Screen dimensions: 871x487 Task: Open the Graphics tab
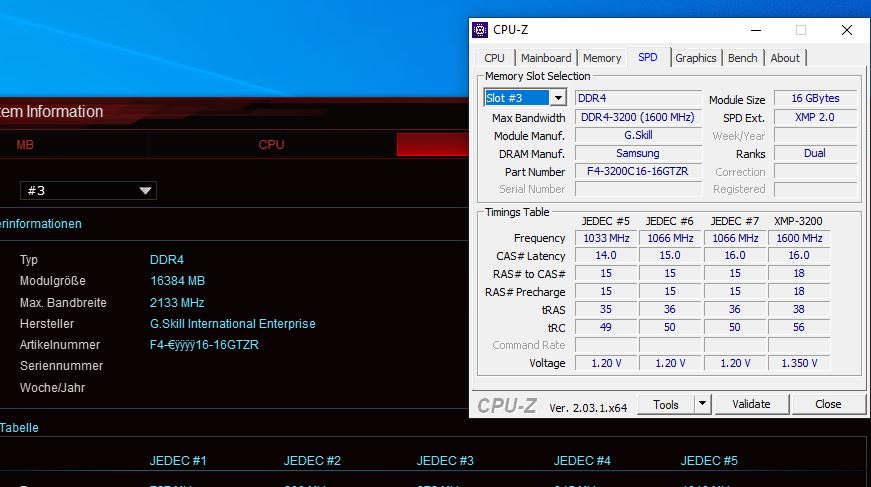point(695,58)
